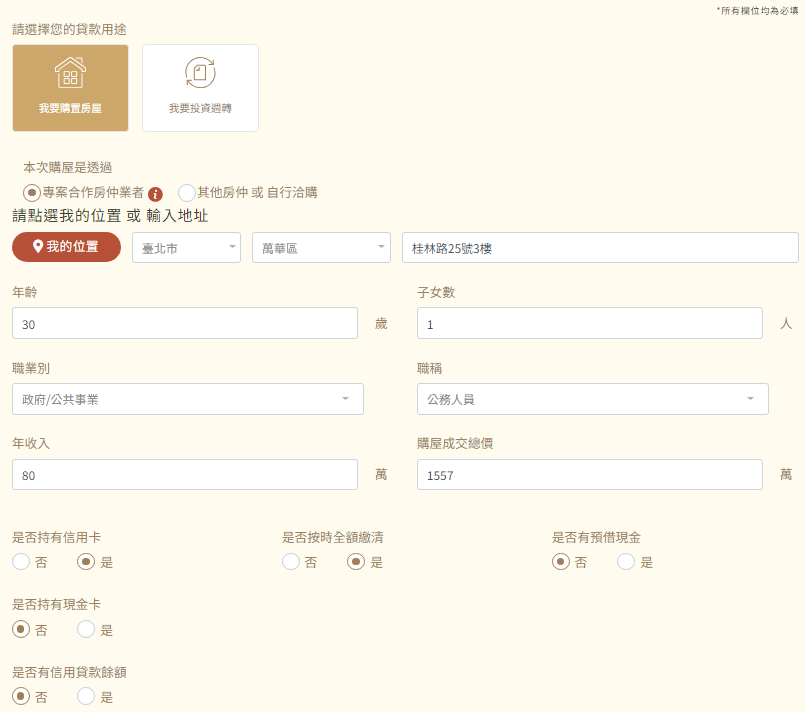Click the 我的位置 location button
The height and width of the screenshot is (712, 805).
pyautogui.click(x=66, y=246)
